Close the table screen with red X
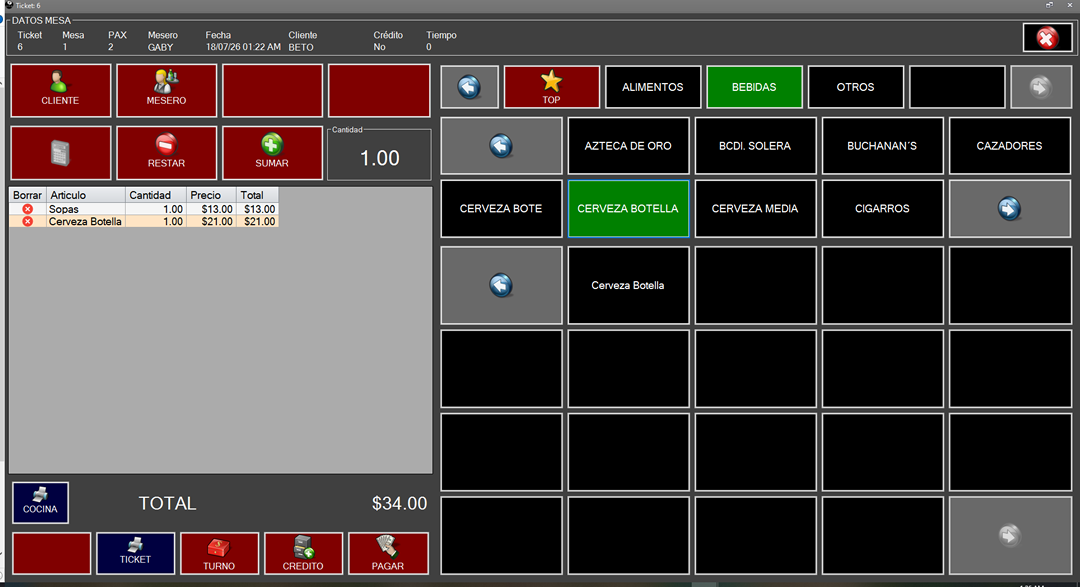 [1046, 38]
